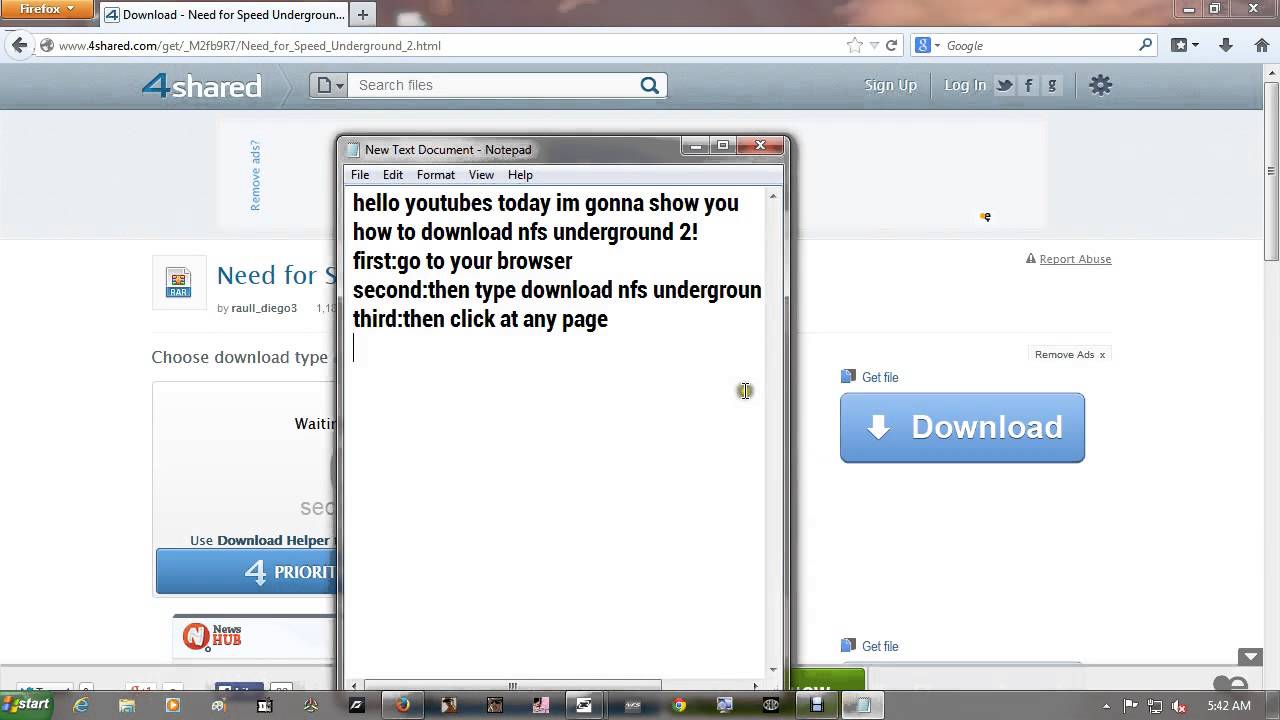The height and width of the screenshot is (720, 1280).
Task: Launch Windows Media Player from the taskbar
Action: (x=172, y=705)
